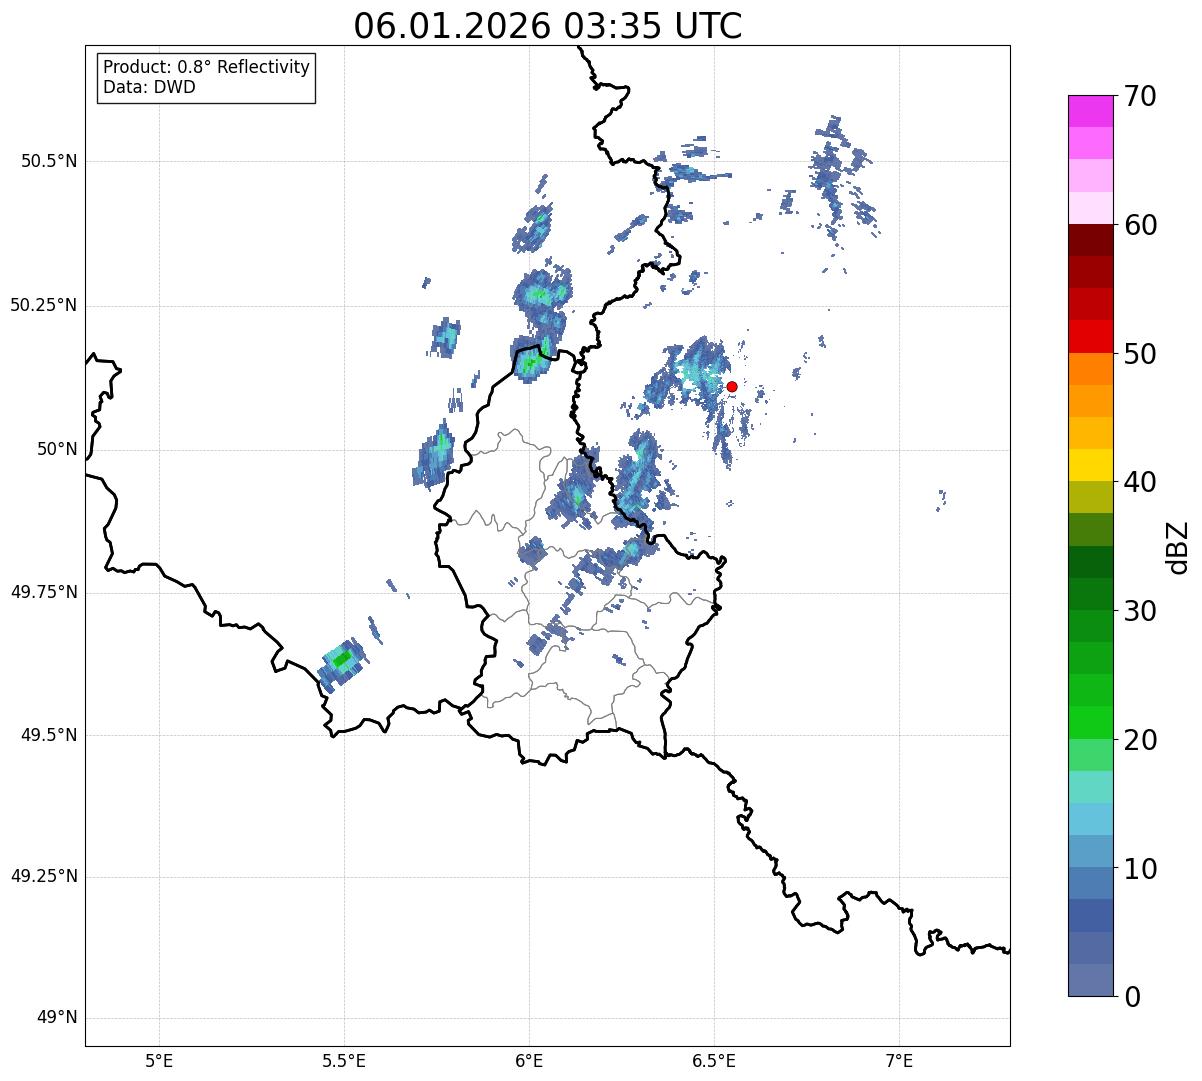Click the '49.75°N' latitude label
Viewport: 1202px width, 1081px height.
(44, 592)
